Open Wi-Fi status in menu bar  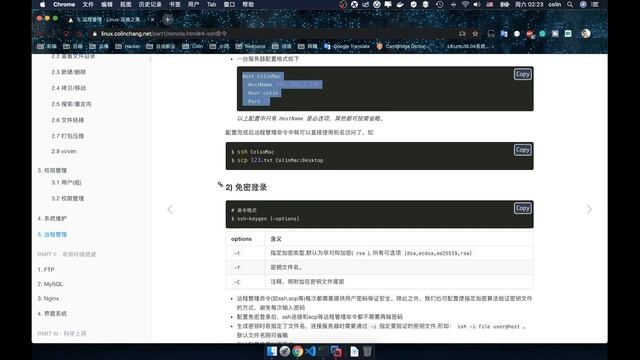point(465,4)
